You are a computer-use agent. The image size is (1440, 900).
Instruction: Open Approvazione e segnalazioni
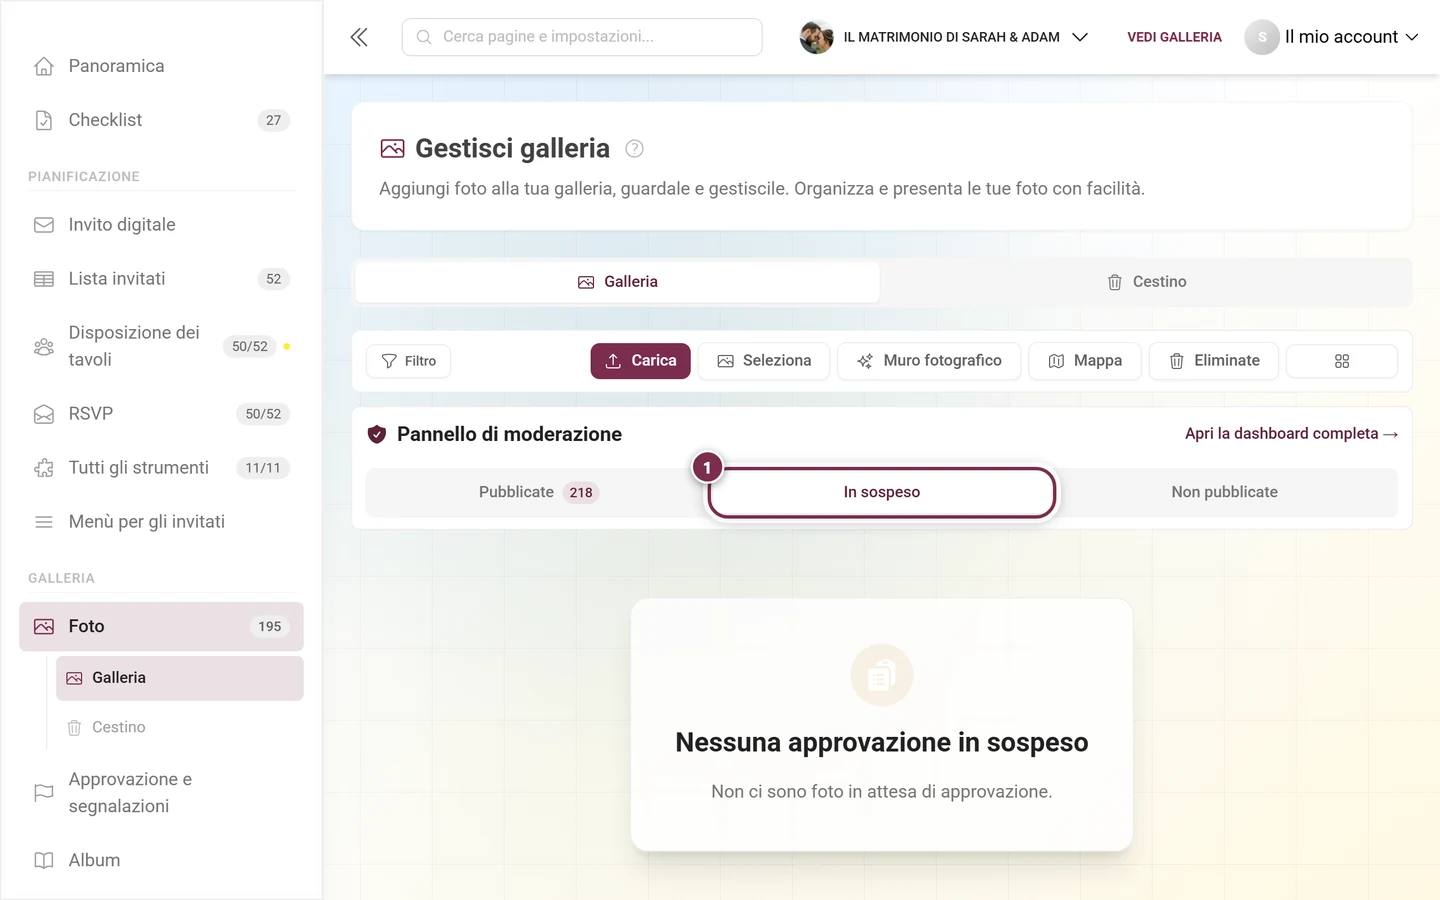pyautogui.click(x=161, y=793)
